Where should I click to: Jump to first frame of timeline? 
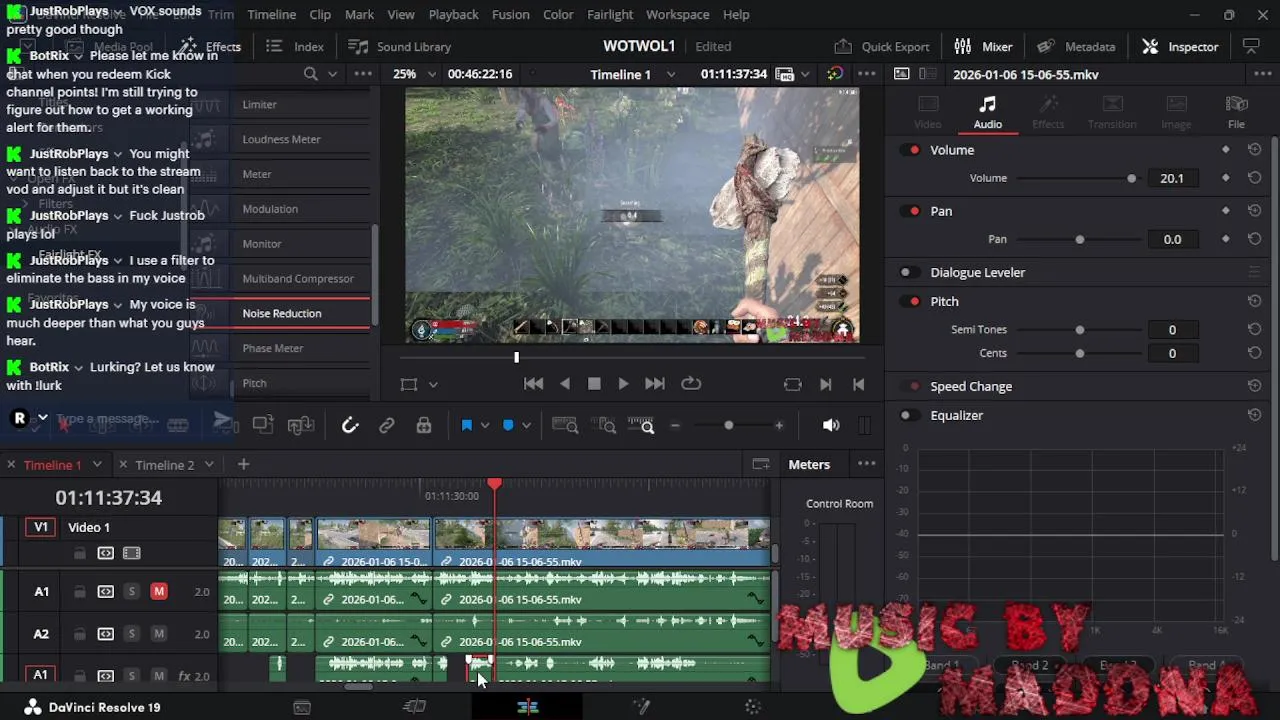coord(534,384)
